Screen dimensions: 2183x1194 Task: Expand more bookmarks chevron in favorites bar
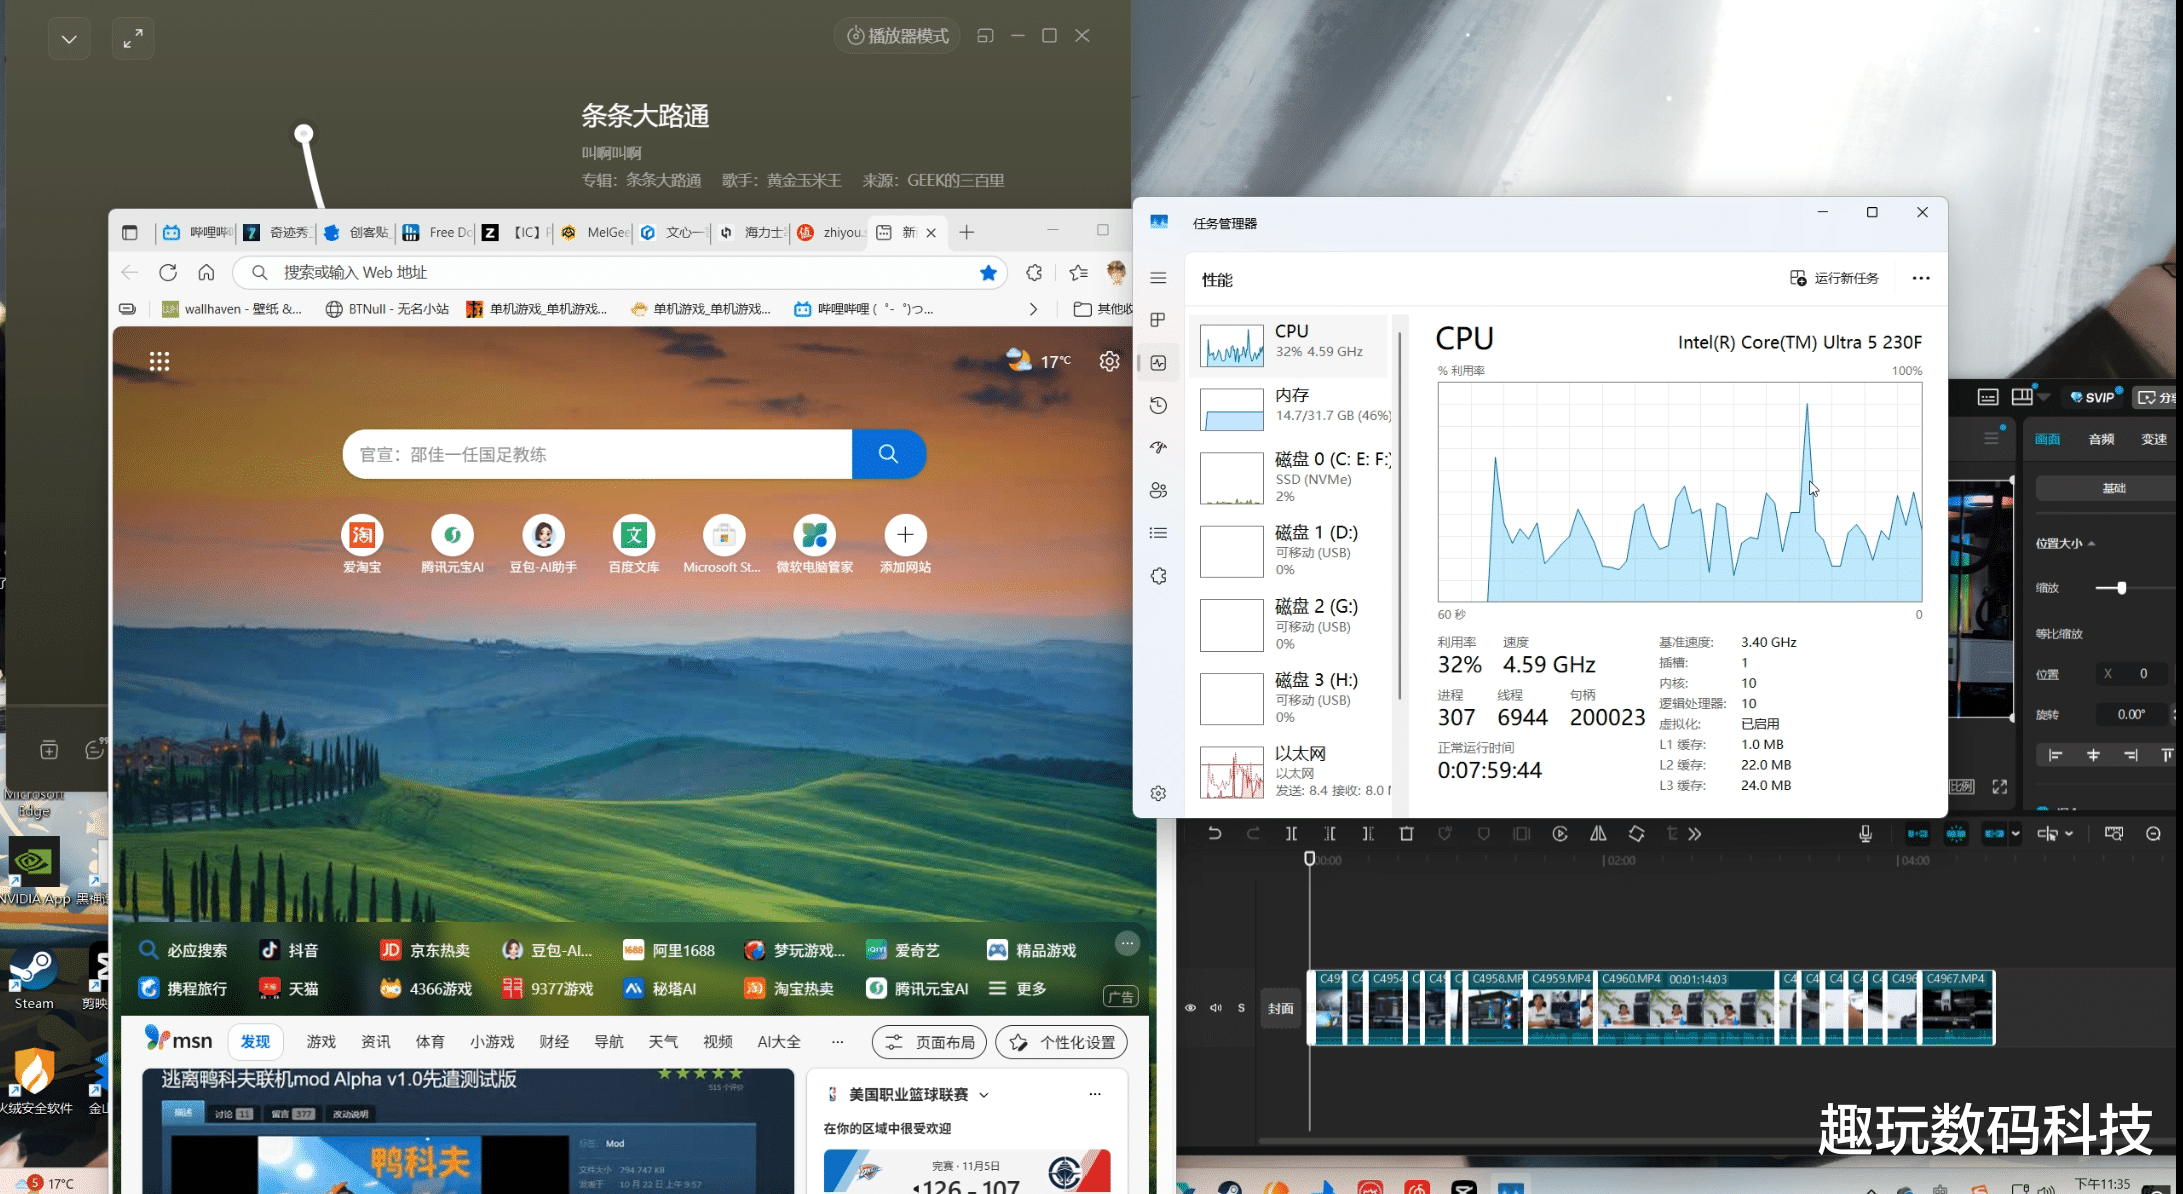click(x=1033, y=309)
